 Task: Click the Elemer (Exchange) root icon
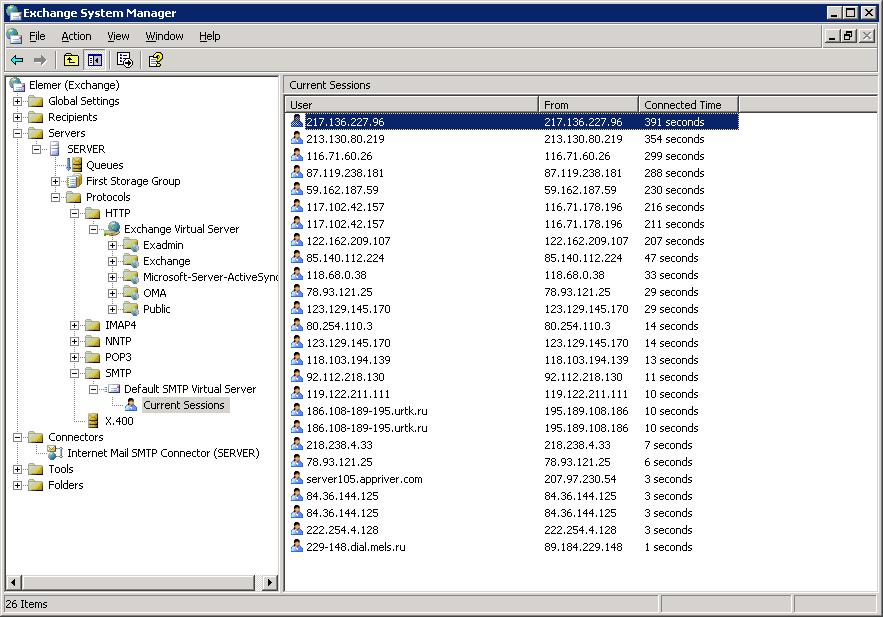pos(17,85)
